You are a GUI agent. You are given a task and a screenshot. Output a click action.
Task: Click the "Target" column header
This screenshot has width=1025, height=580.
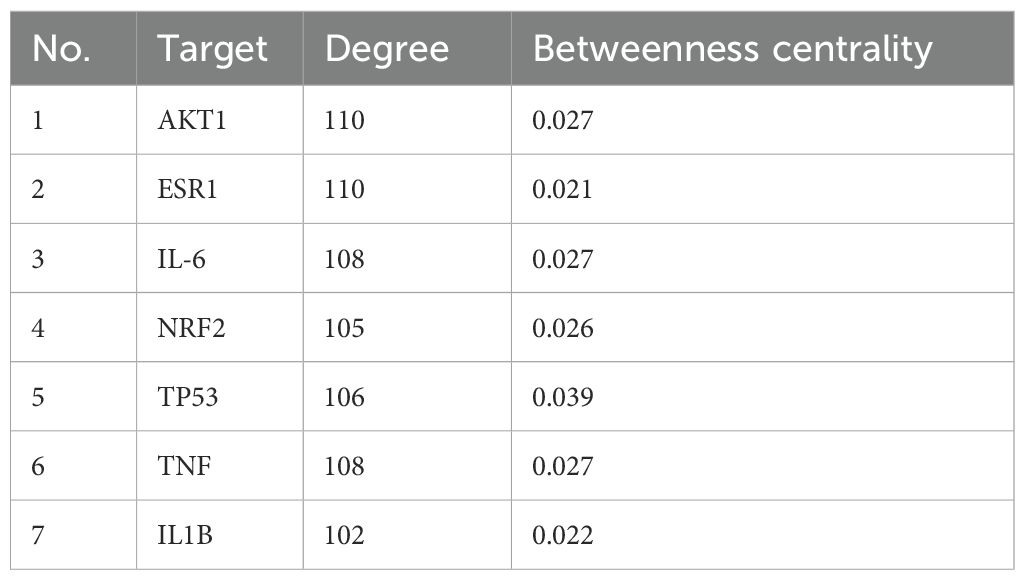click(x=212, y=49)
